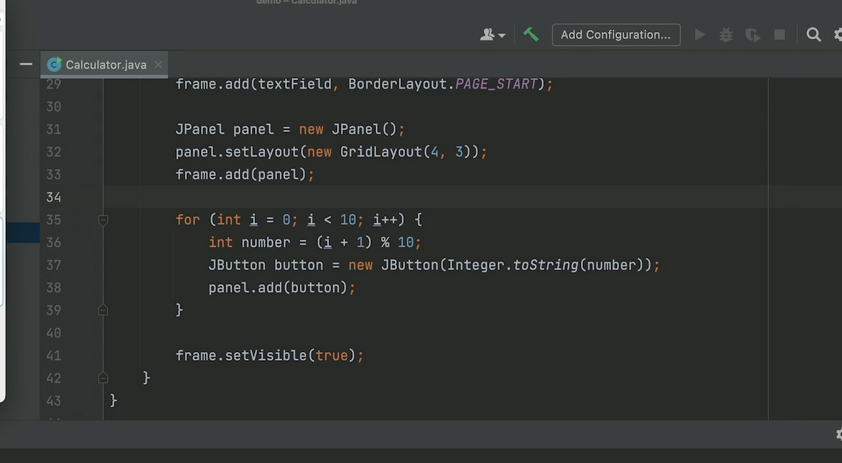Click on panel.add(button) statement
The height and width of the screenshot is (463, 842).
(282, 288)
